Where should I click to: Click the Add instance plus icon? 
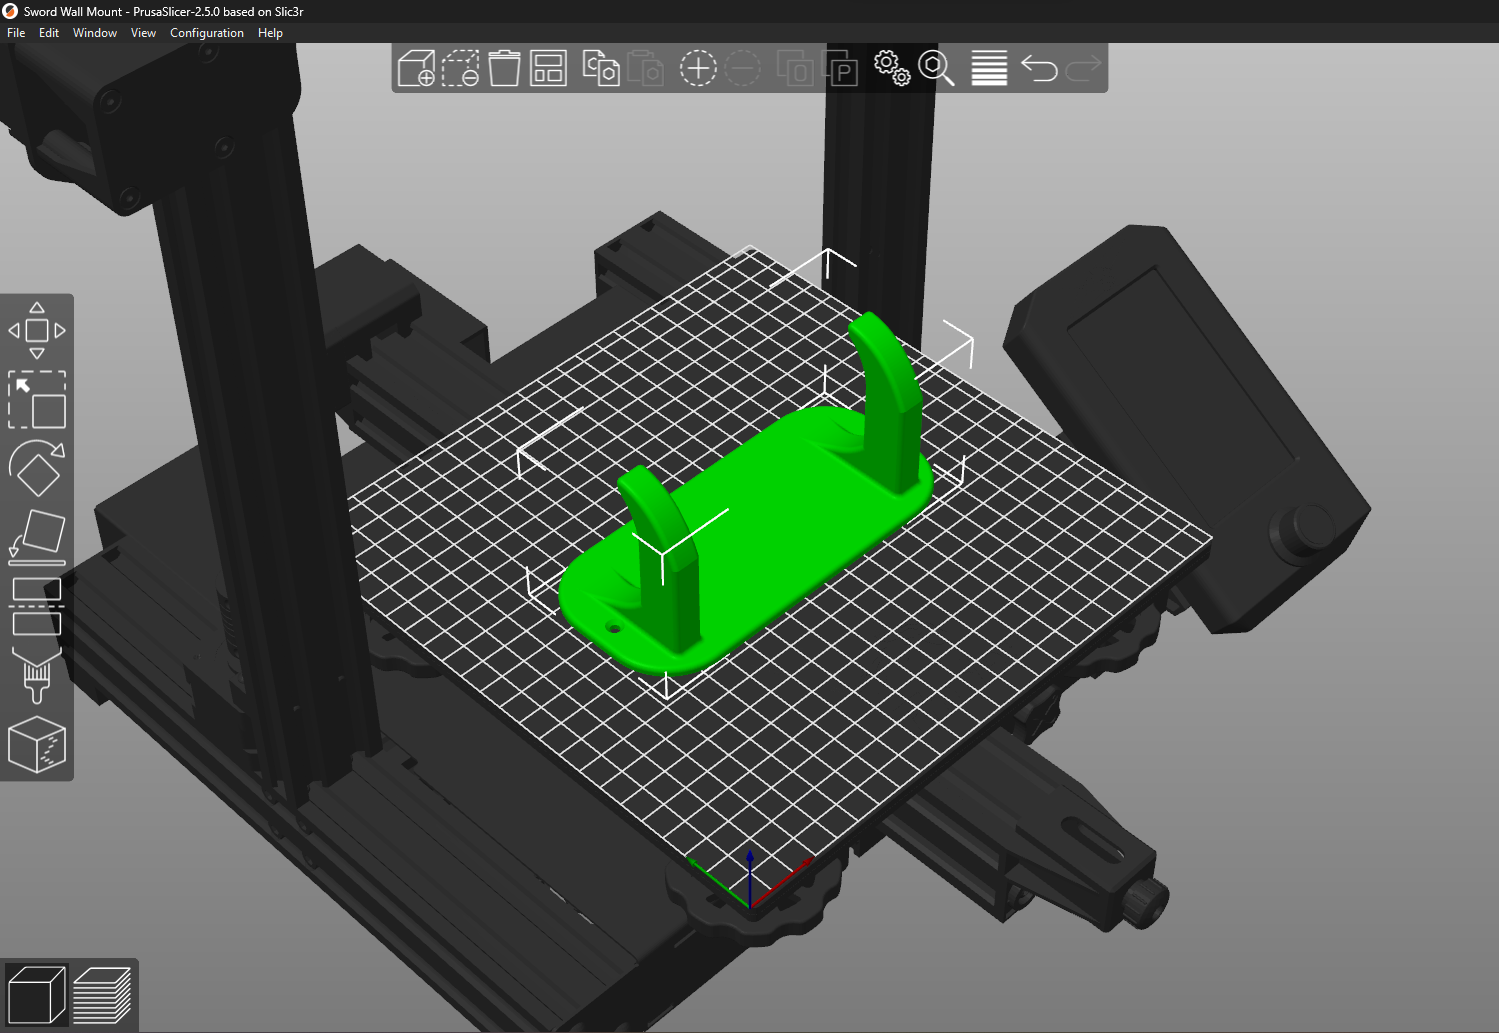click(698, 68)
